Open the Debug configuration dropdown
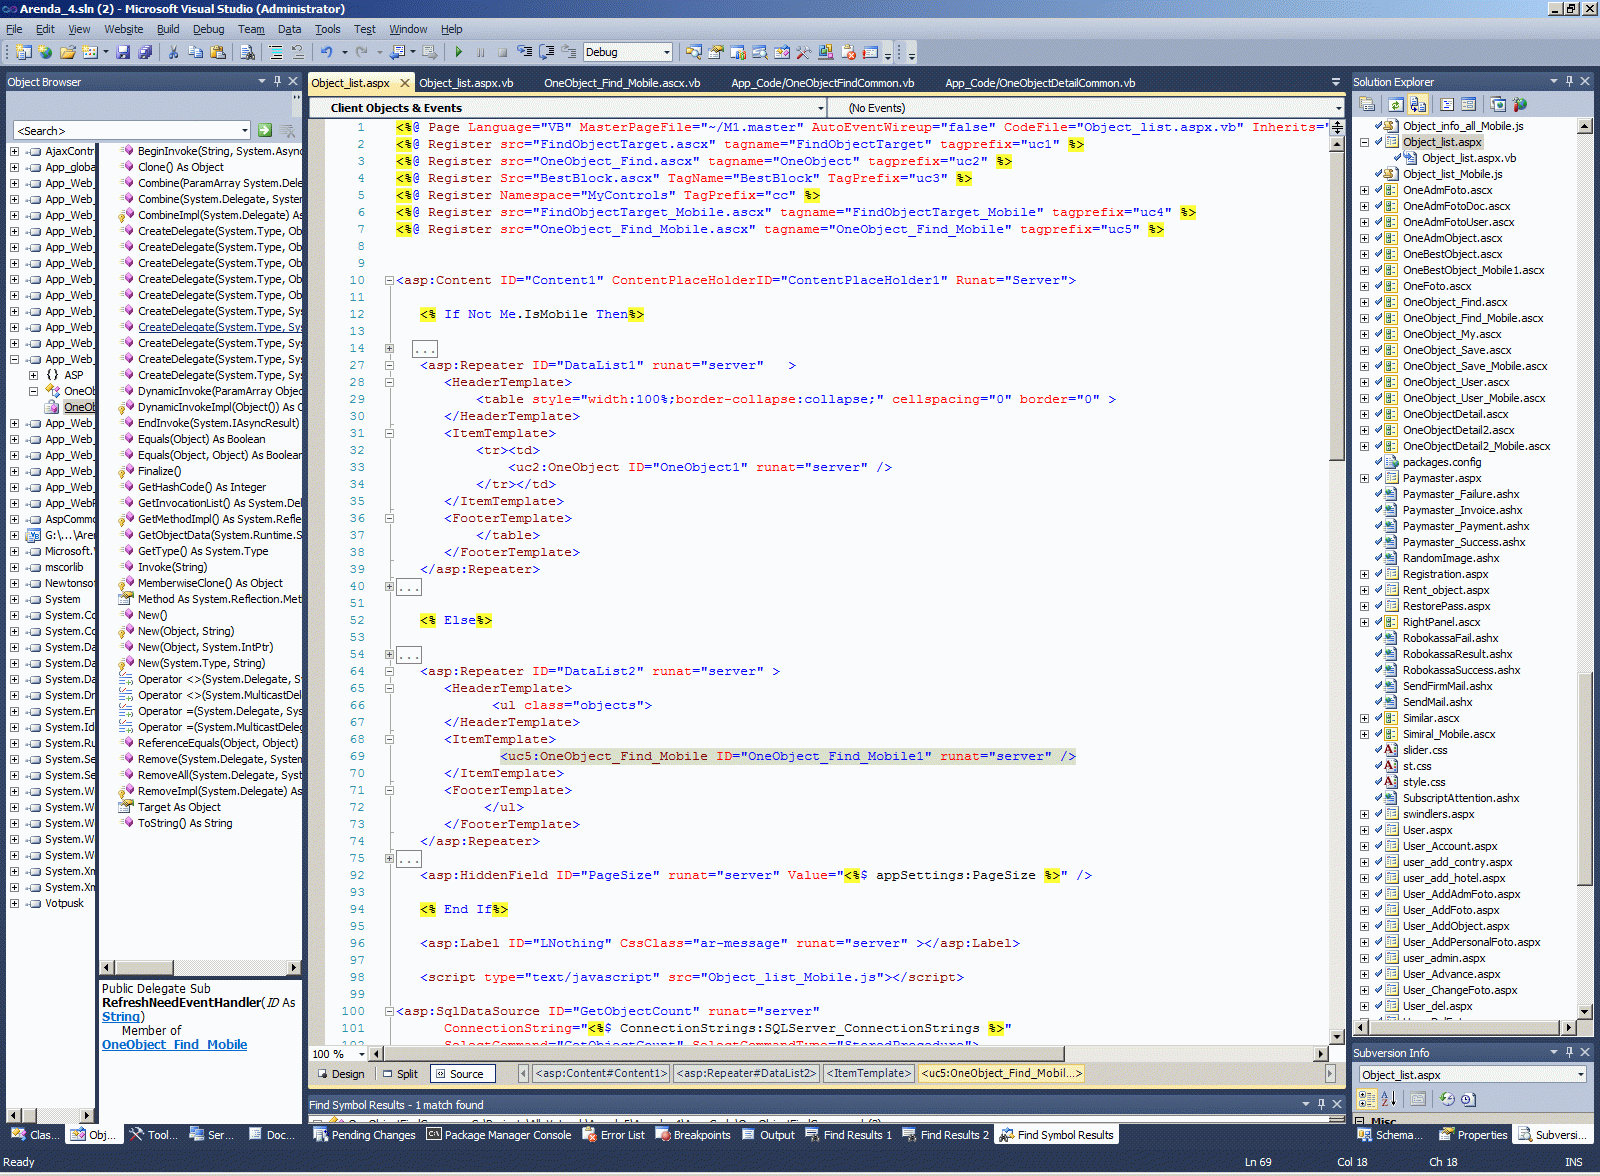Screen dimensions: 1600x1176 (666, 52)
